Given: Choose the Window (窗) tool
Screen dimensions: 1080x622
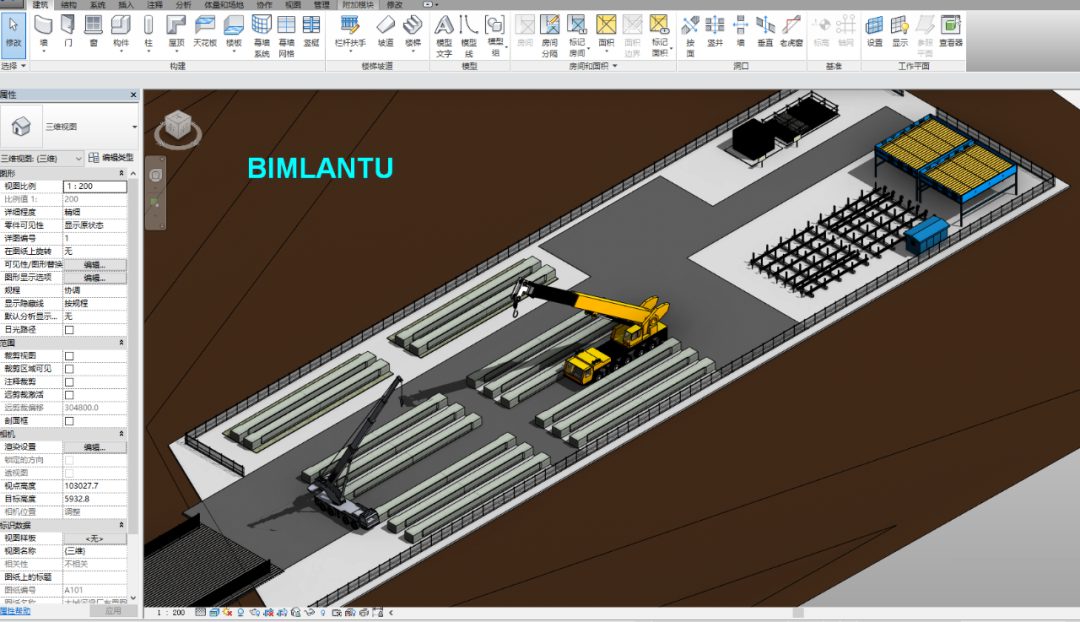Looking at the screenshot, I should [93, 32].
